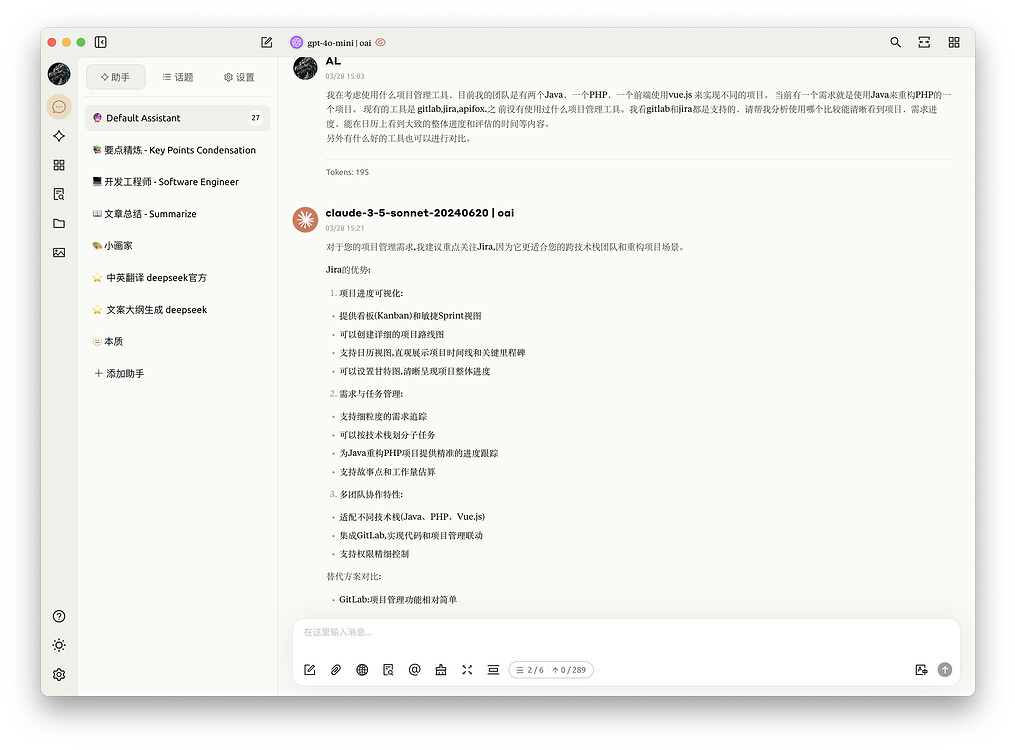
Task: Open the knowledge base sidebar icon
Action: (x=59, y=194)
